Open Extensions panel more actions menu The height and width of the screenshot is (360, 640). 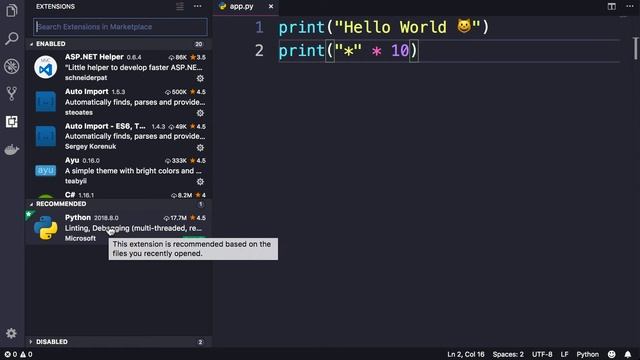[x=198, y=7]
